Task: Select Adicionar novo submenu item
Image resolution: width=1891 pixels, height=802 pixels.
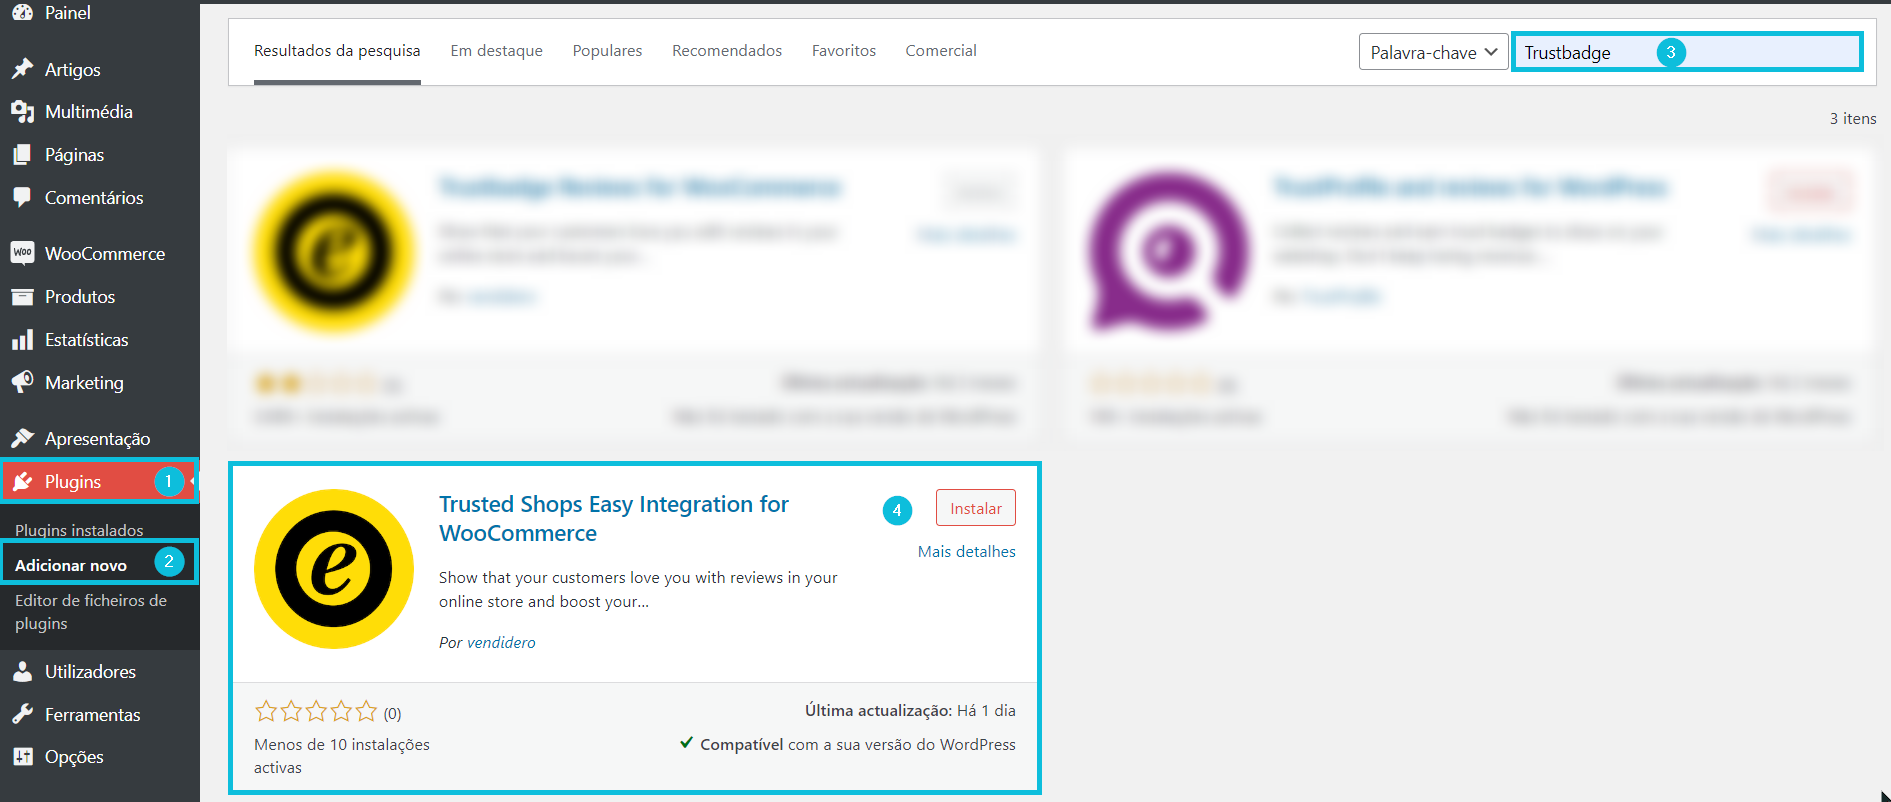Action: [x=71, y=566]
